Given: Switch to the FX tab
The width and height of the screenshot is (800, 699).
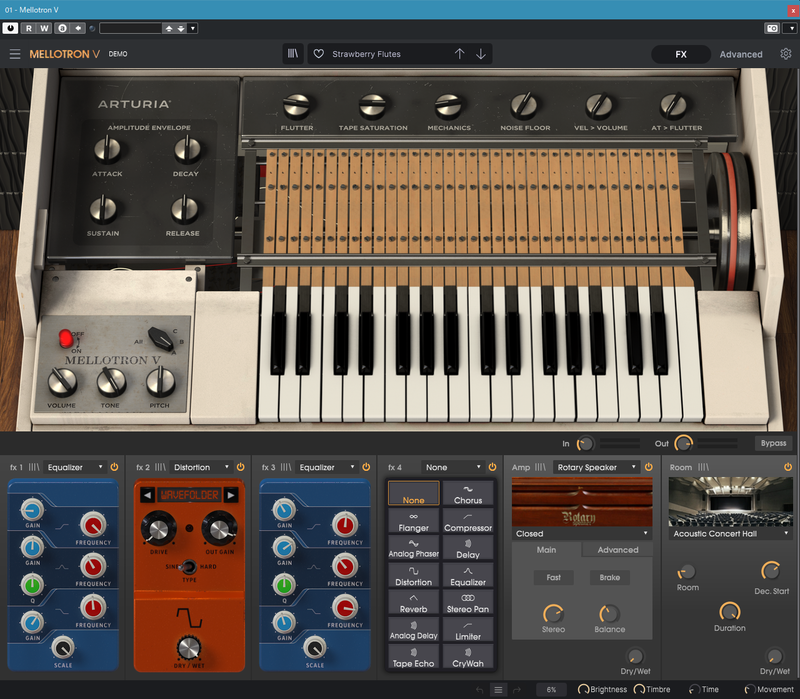Looking at the screenshot, I should [x=681, y=54].
